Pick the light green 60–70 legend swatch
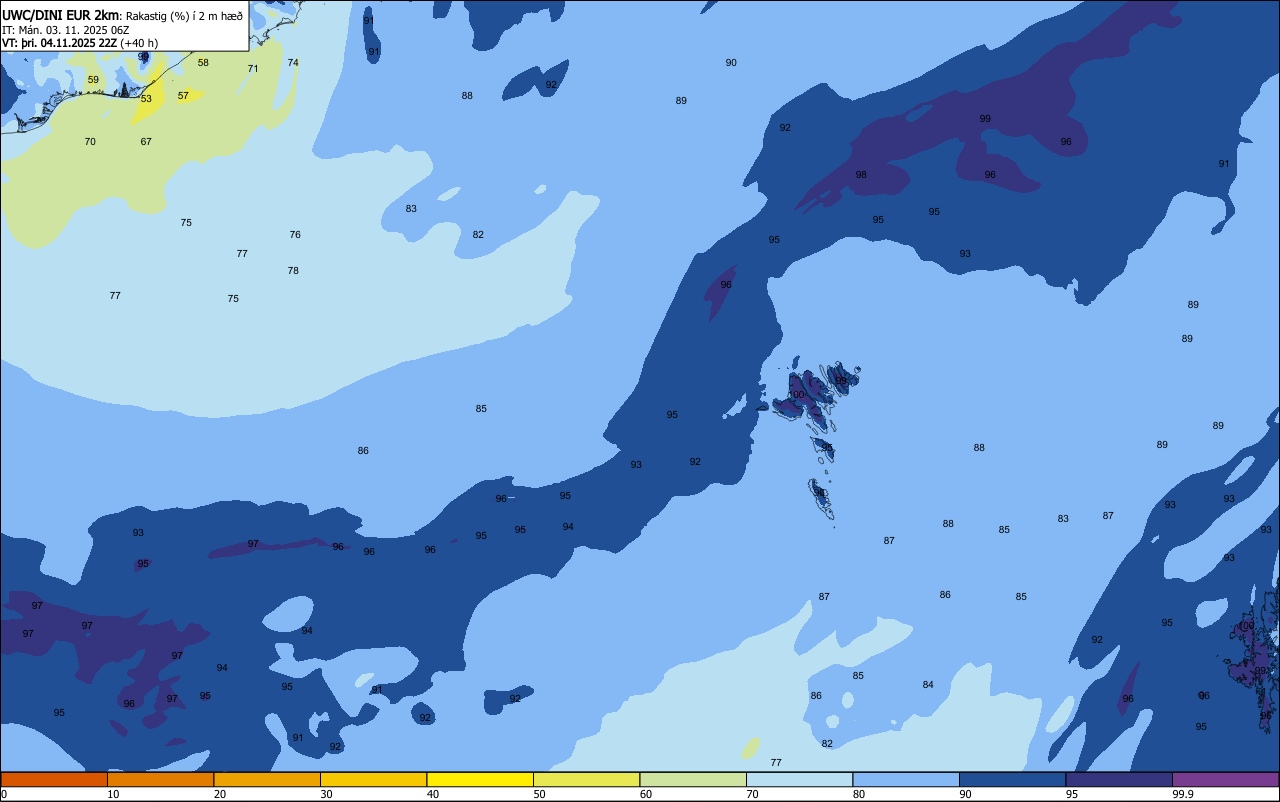This screenshot has height=802, width=1280. tap(693, 779)
